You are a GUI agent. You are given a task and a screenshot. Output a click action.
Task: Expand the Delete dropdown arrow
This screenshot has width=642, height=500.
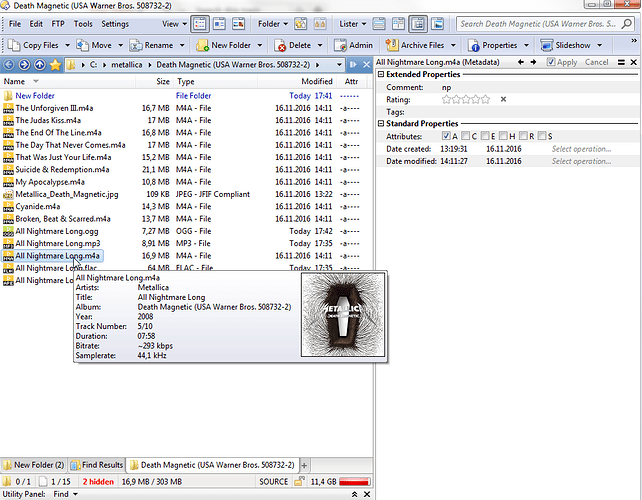point(320,45)
